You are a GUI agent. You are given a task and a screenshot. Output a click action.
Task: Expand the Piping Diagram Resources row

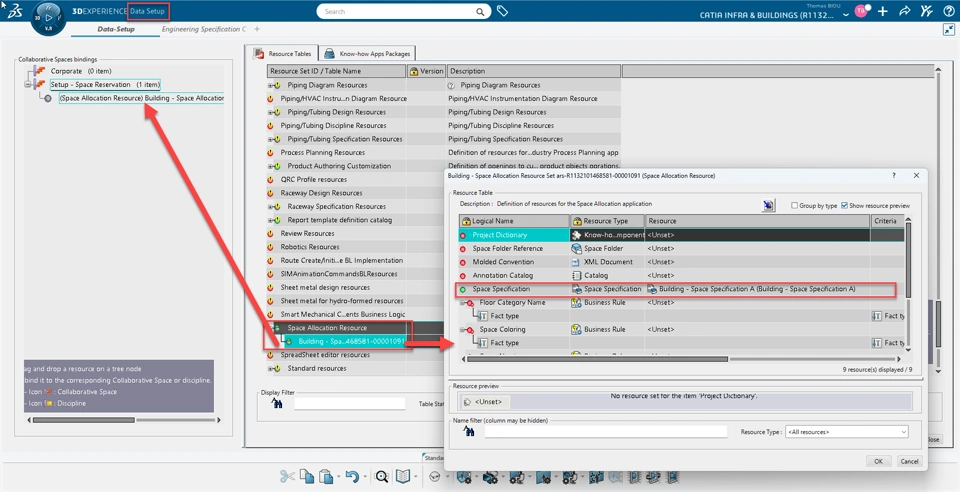(270, 86)
